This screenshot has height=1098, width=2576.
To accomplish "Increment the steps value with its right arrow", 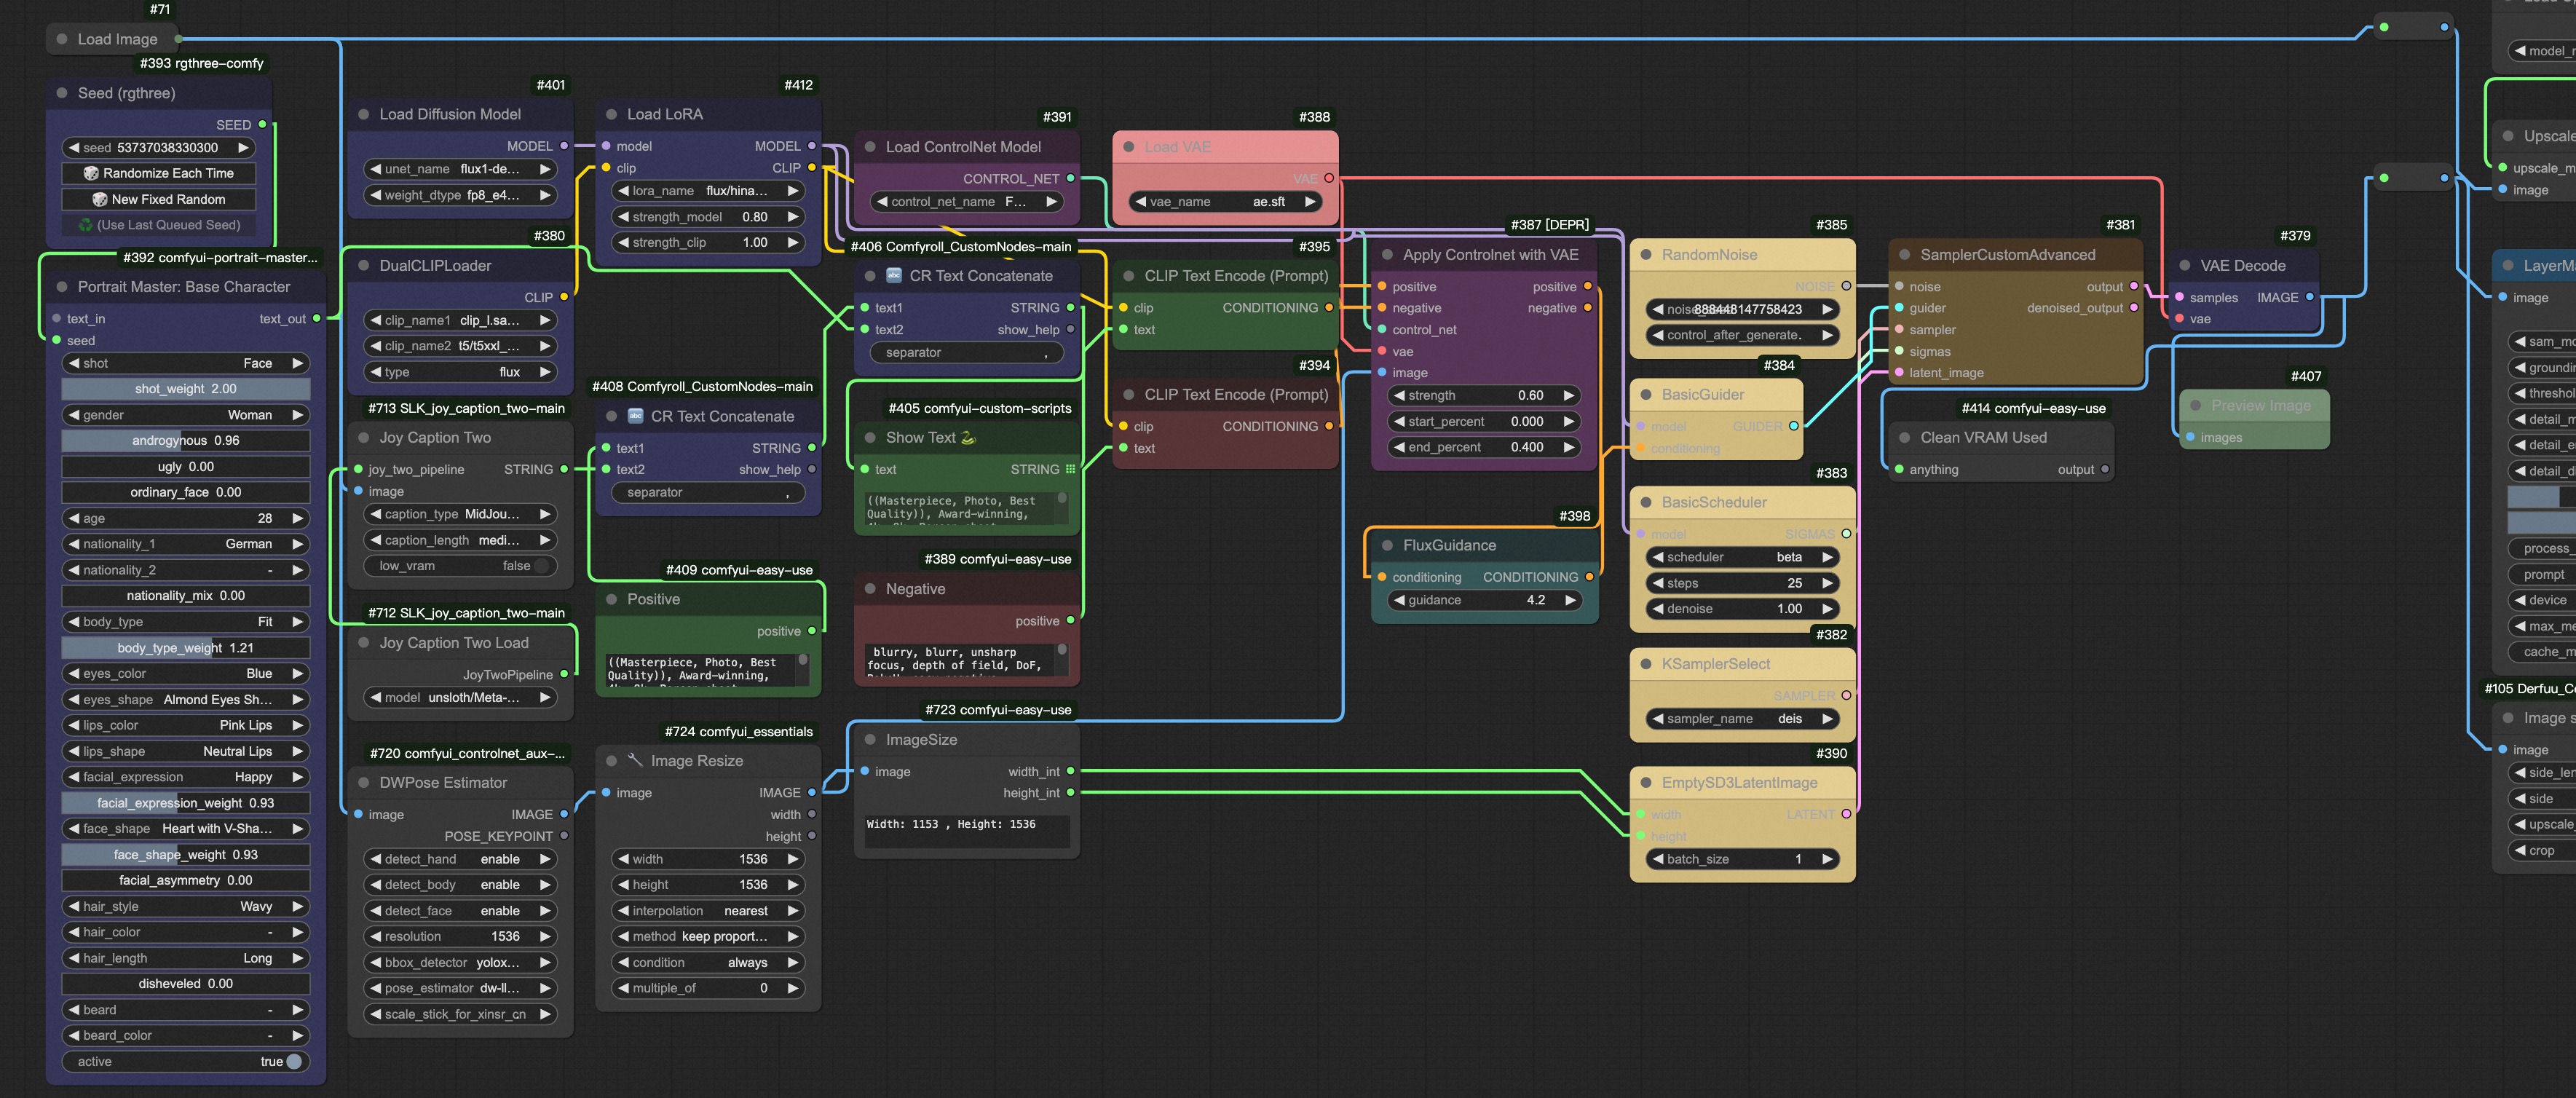I will 1827,583.
